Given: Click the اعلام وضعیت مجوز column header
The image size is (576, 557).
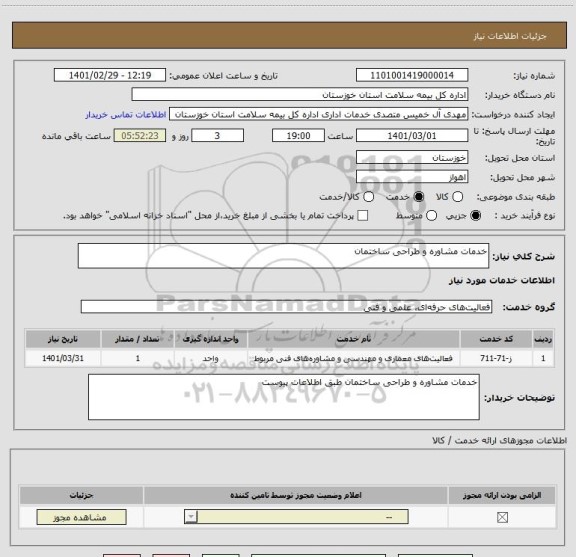Looking at the screenshot, I should tap(296, 496).
